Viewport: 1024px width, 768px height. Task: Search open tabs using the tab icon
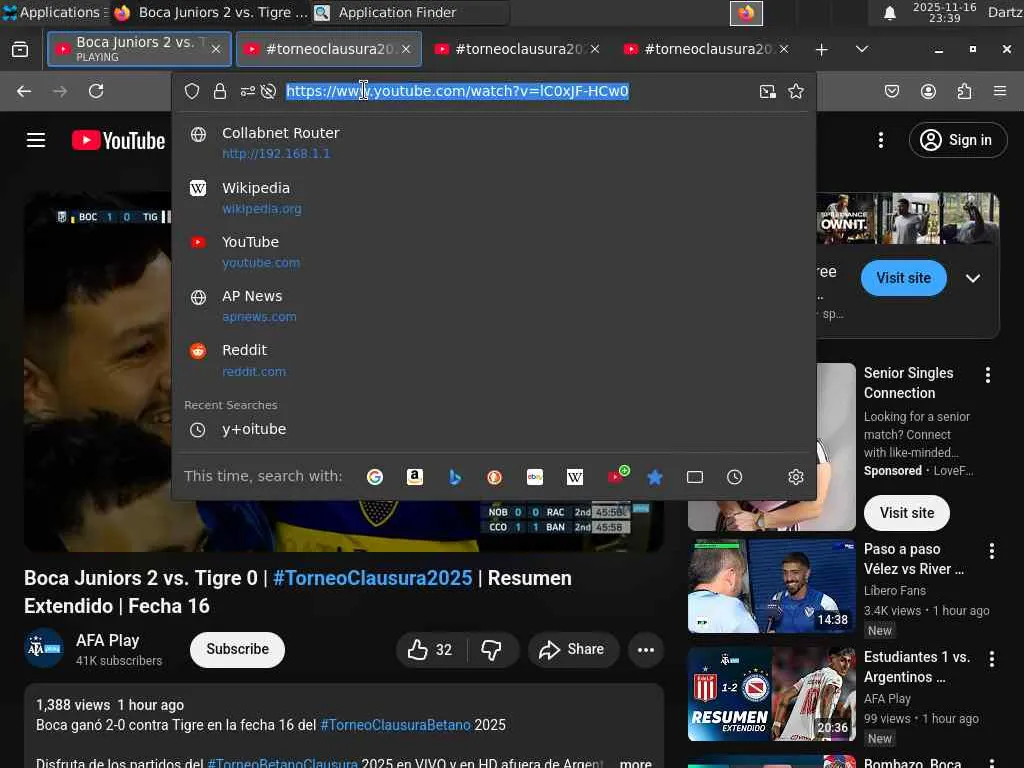point(695,477)
